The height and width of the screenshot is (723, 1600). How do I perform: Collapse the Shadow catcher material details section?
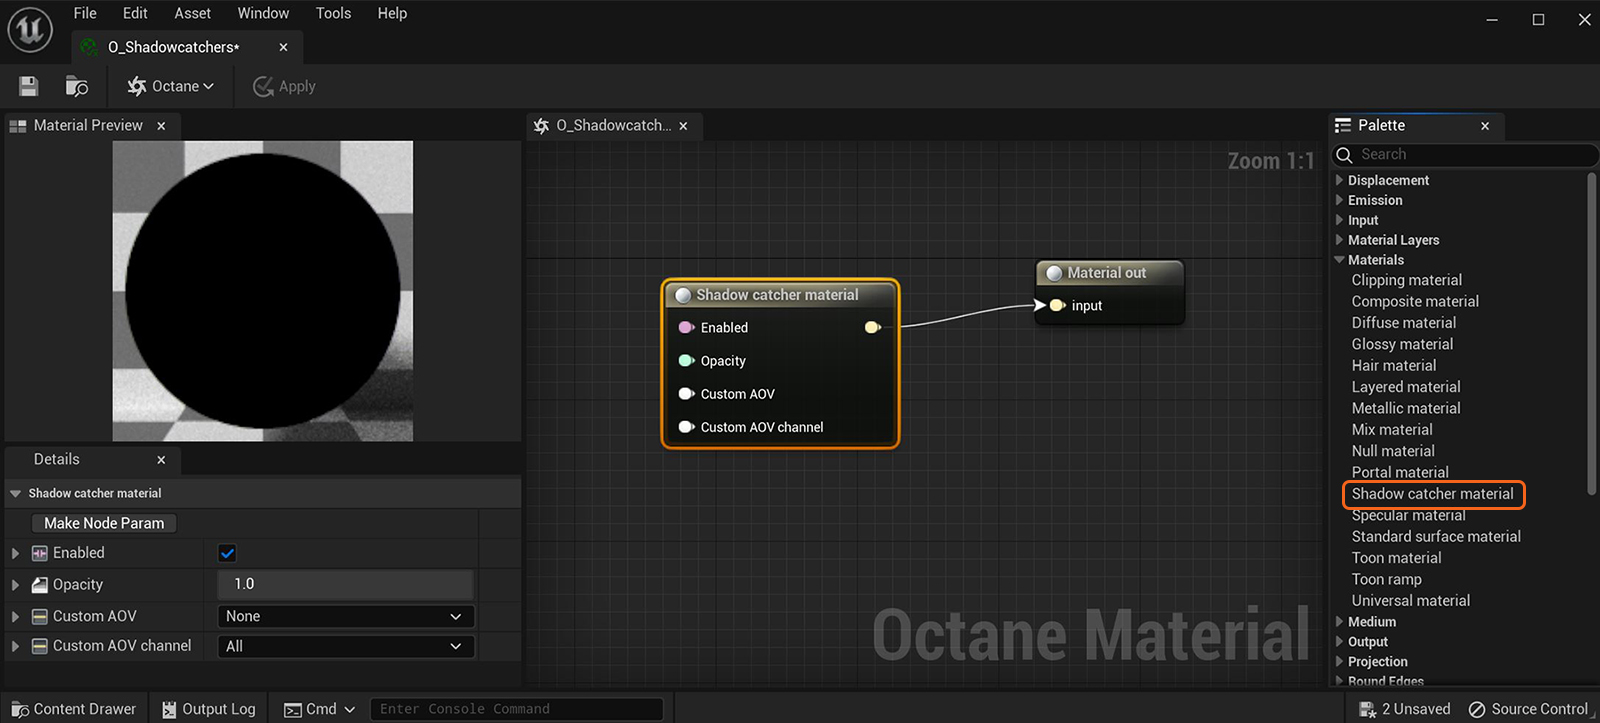pos(15,493)
